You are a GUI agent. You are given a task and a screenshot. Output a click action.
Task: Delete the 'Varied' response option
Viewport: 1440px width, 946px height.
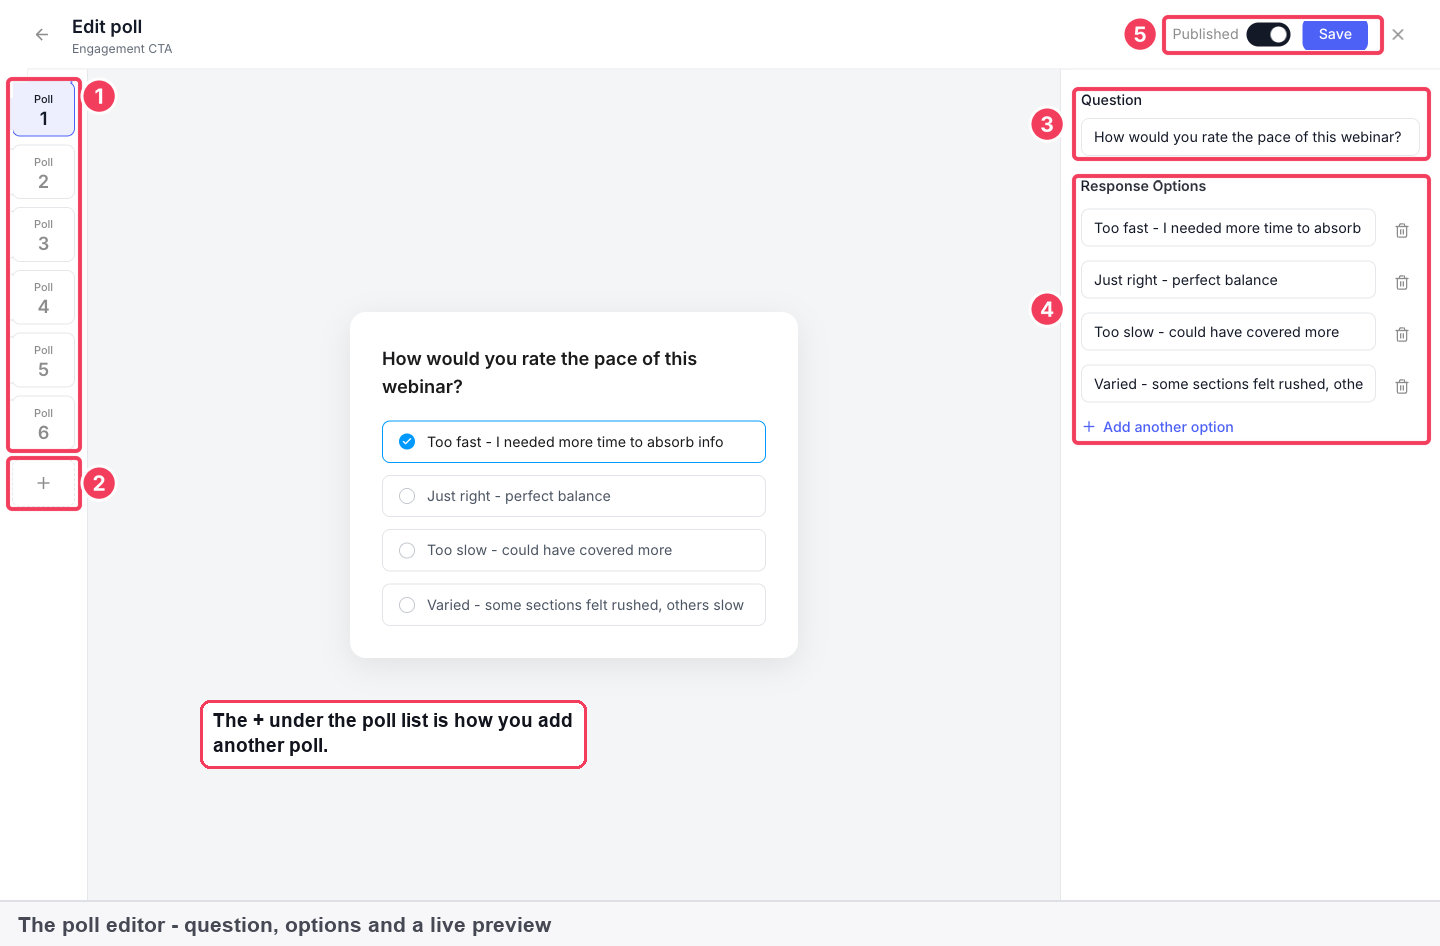(x=1402, y=386)
